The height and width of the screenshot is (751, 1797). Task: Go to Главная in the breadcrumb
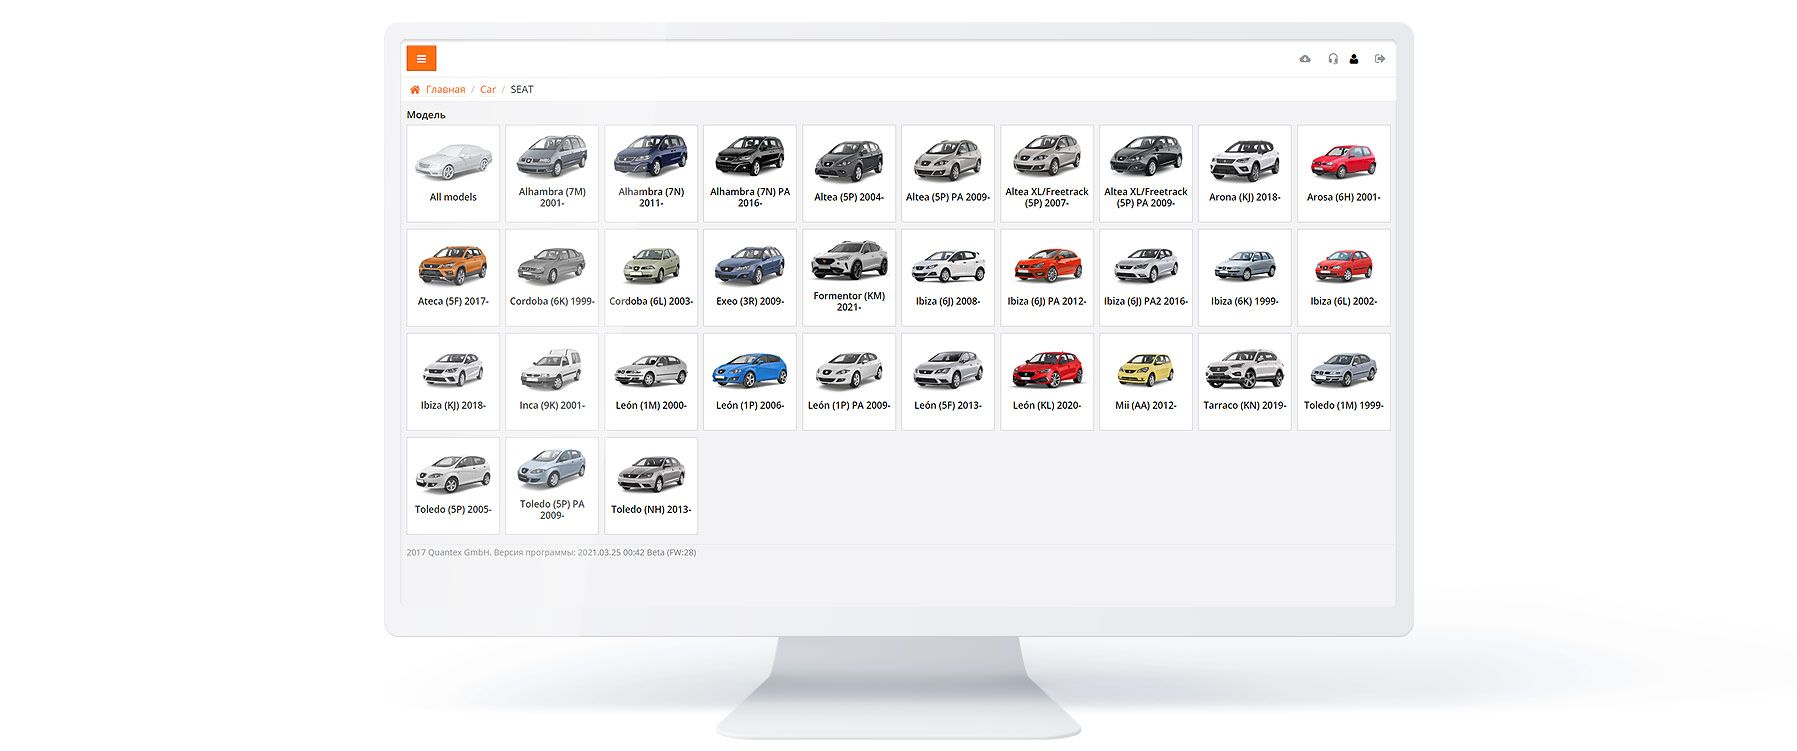click(x=445, y=90)
